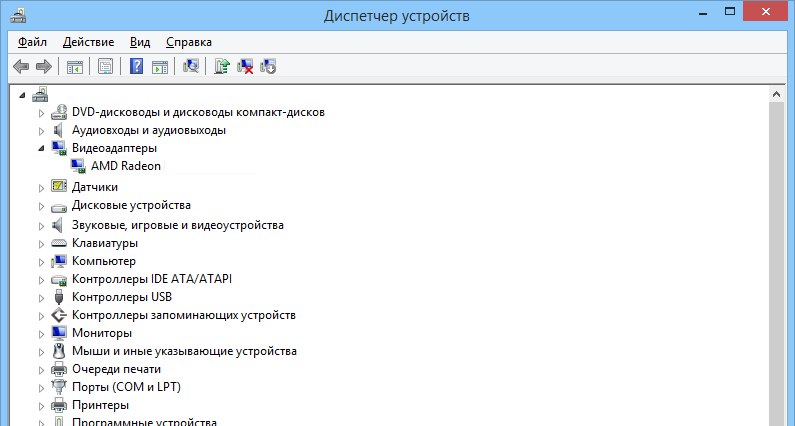Click the Компьютер category icon
The height and width of the screenshot is (426, 795).
coord(59,261)
